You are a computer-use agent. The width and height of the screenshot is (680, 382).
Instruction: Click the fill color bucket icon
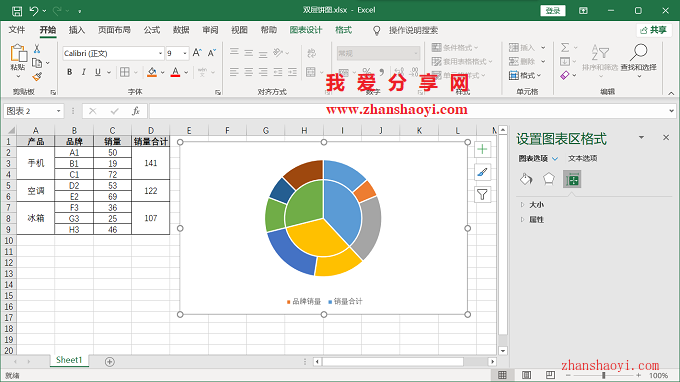click(152, 72)
